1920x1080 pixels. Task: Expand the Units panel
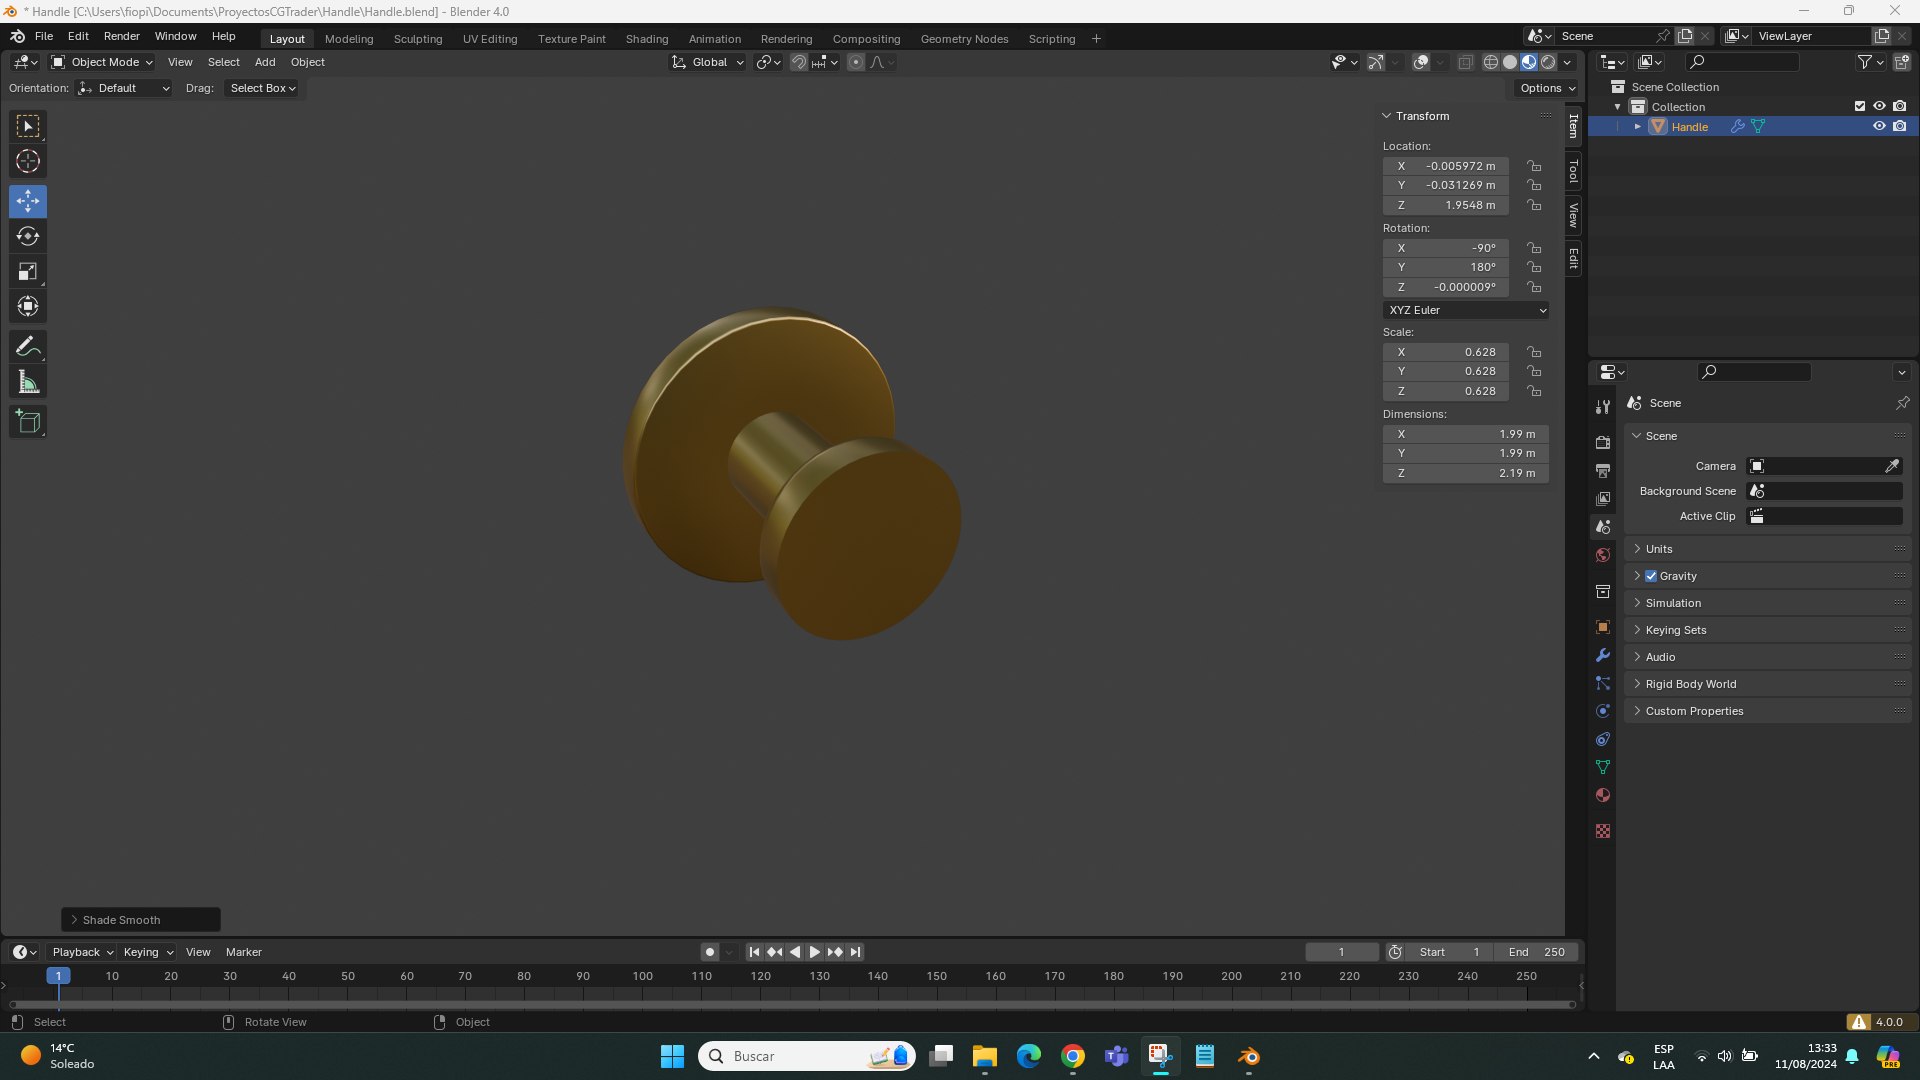pyautogui.click(x=1659, y=549)
